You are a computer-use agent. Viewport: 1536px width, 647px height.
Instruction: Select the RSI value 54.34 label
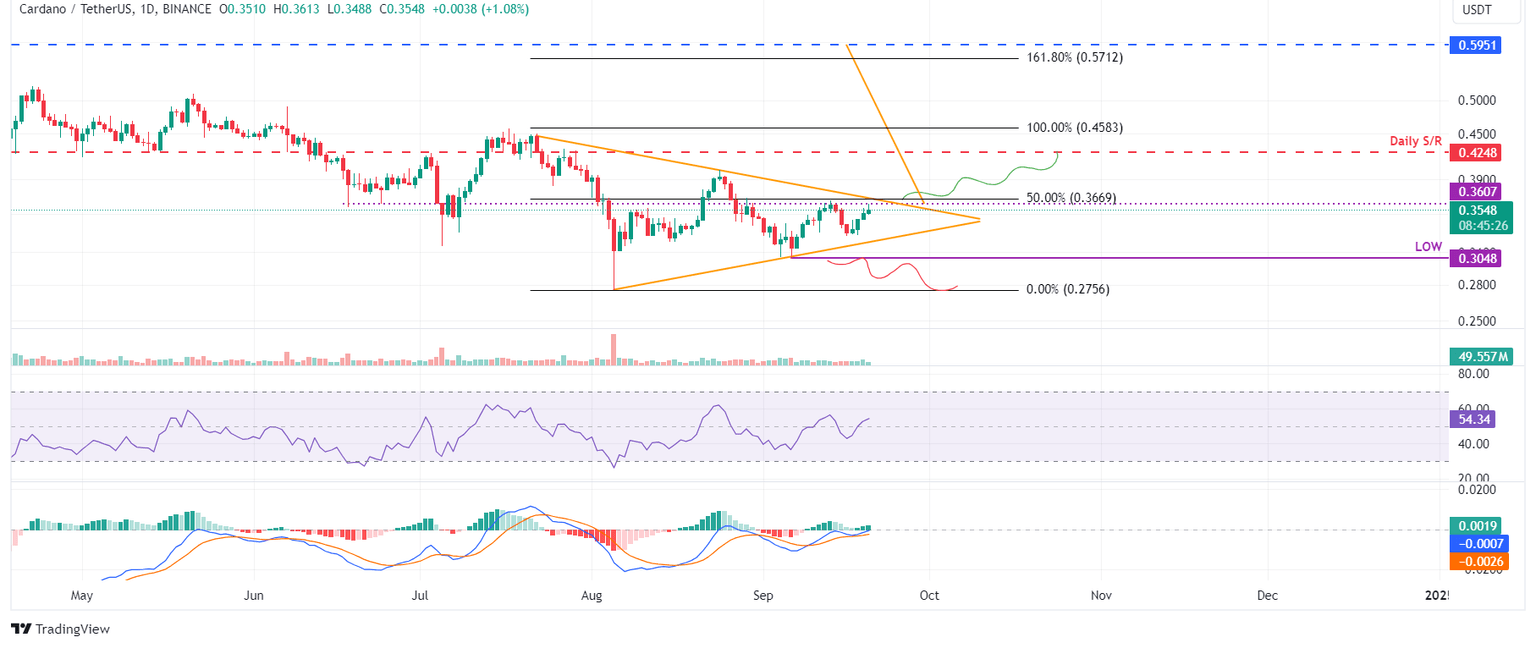pyautogui.click(x=1475, y=418)
